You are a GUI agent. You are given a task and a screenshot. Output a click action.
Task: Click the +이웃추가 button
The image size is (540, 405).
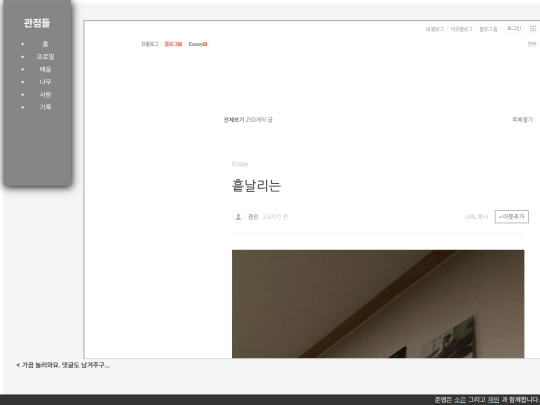point(512,217)
